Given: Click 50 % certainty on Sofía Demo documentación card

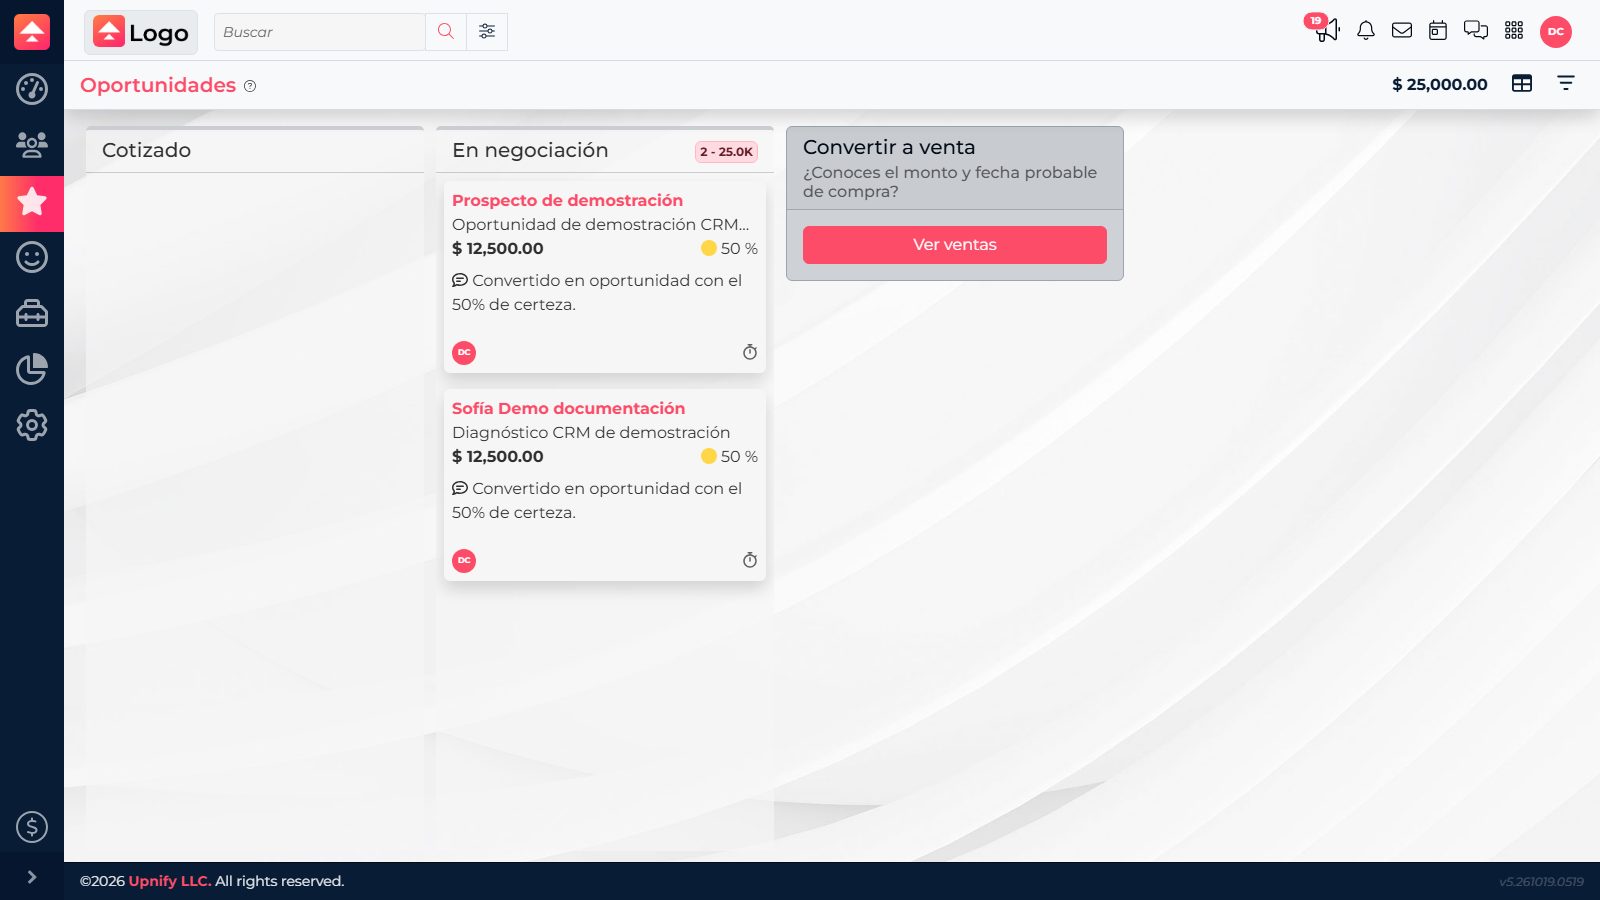Looking at the screenshot, I should click(x=729, y=456).
